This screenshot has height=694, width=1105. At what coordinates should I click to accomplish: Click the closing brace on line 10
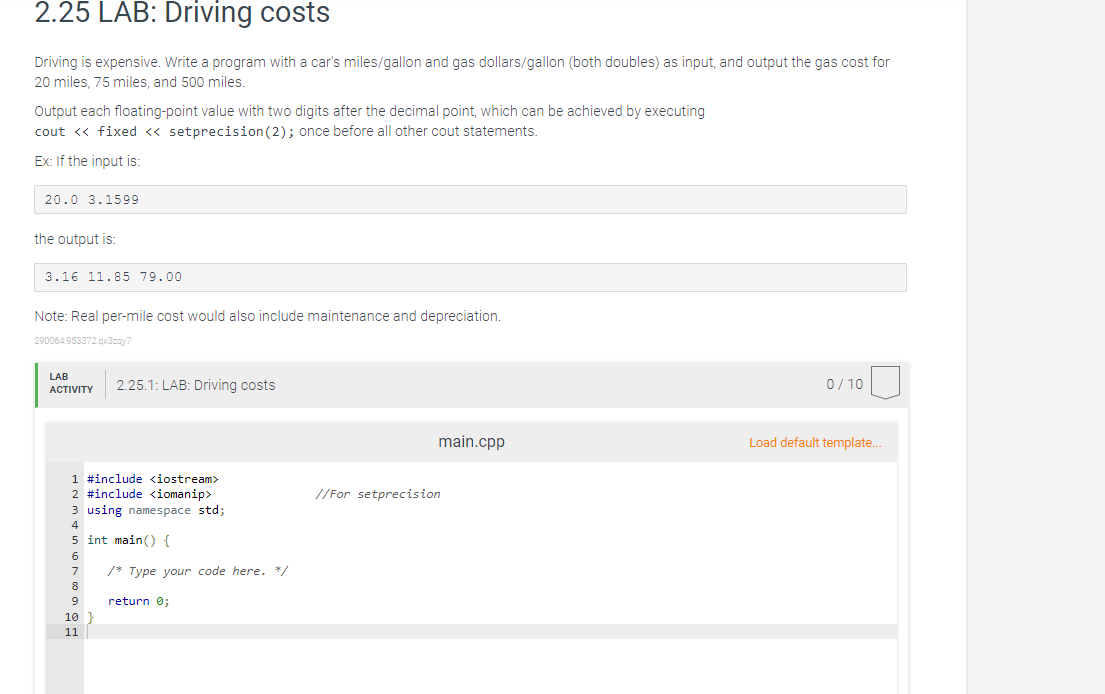click(90, 616)
